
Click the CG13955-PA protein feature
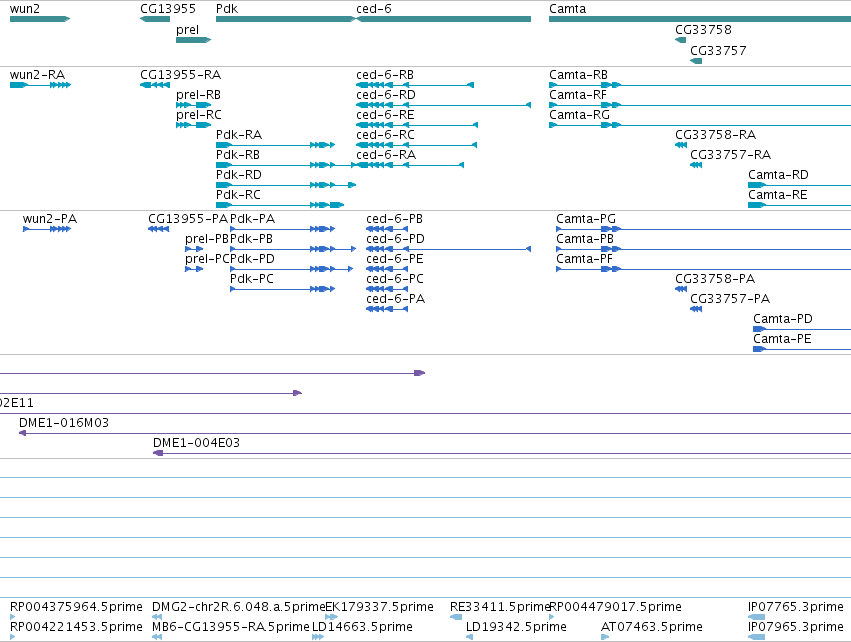(x=158, y=229)
